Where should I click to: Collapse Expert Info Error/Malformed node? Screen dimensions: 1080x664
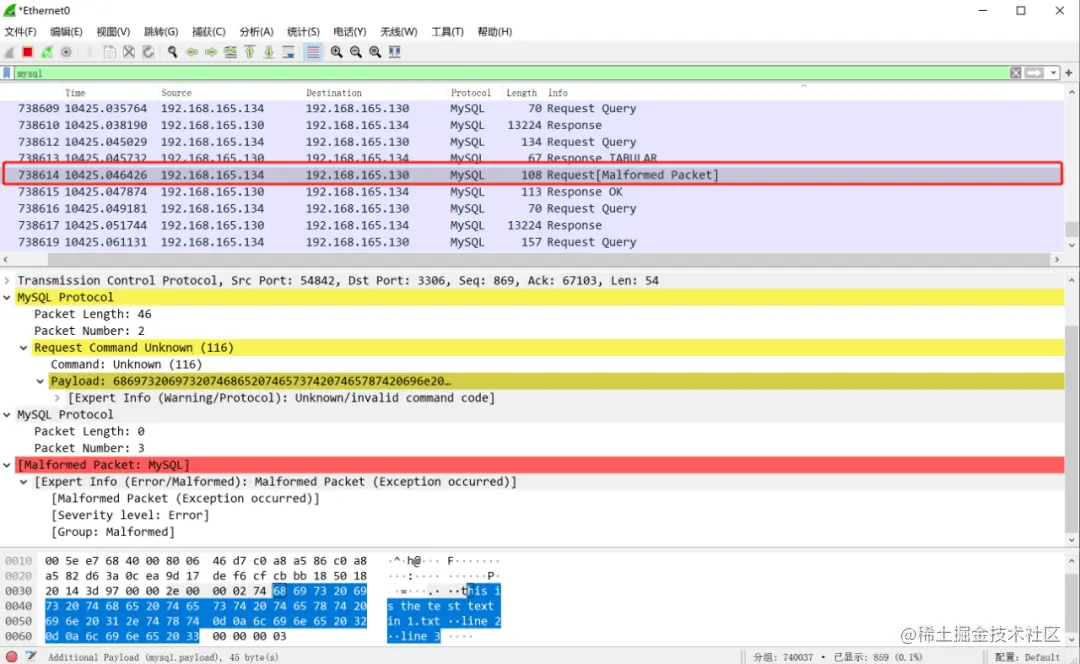tap(23, 481)
